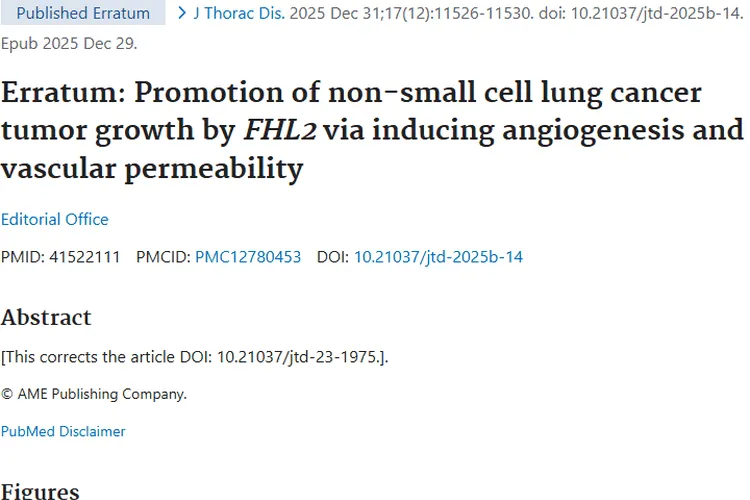The image size is (750, 500).
Task: Click the PMCID label text
Action: point(163,257)
